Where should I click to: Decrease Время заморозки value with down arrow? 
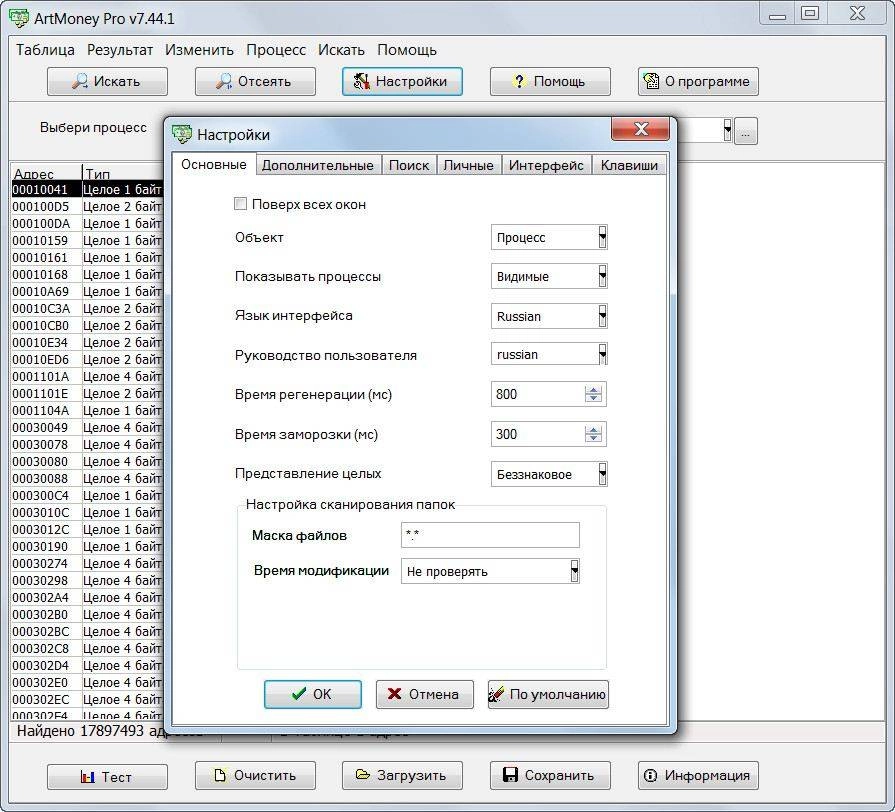pyautogui.click(x=594, y=438)
